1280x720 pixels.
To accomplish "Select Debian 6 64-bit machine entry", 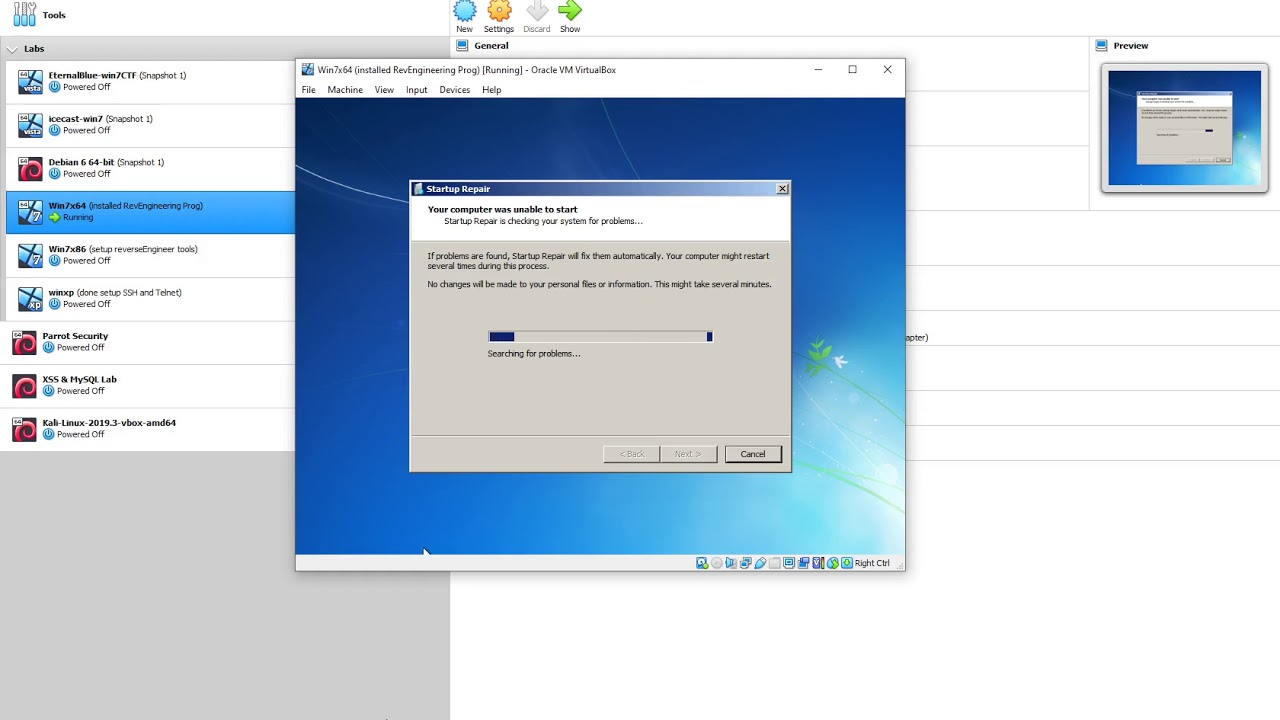I will 150,168.
